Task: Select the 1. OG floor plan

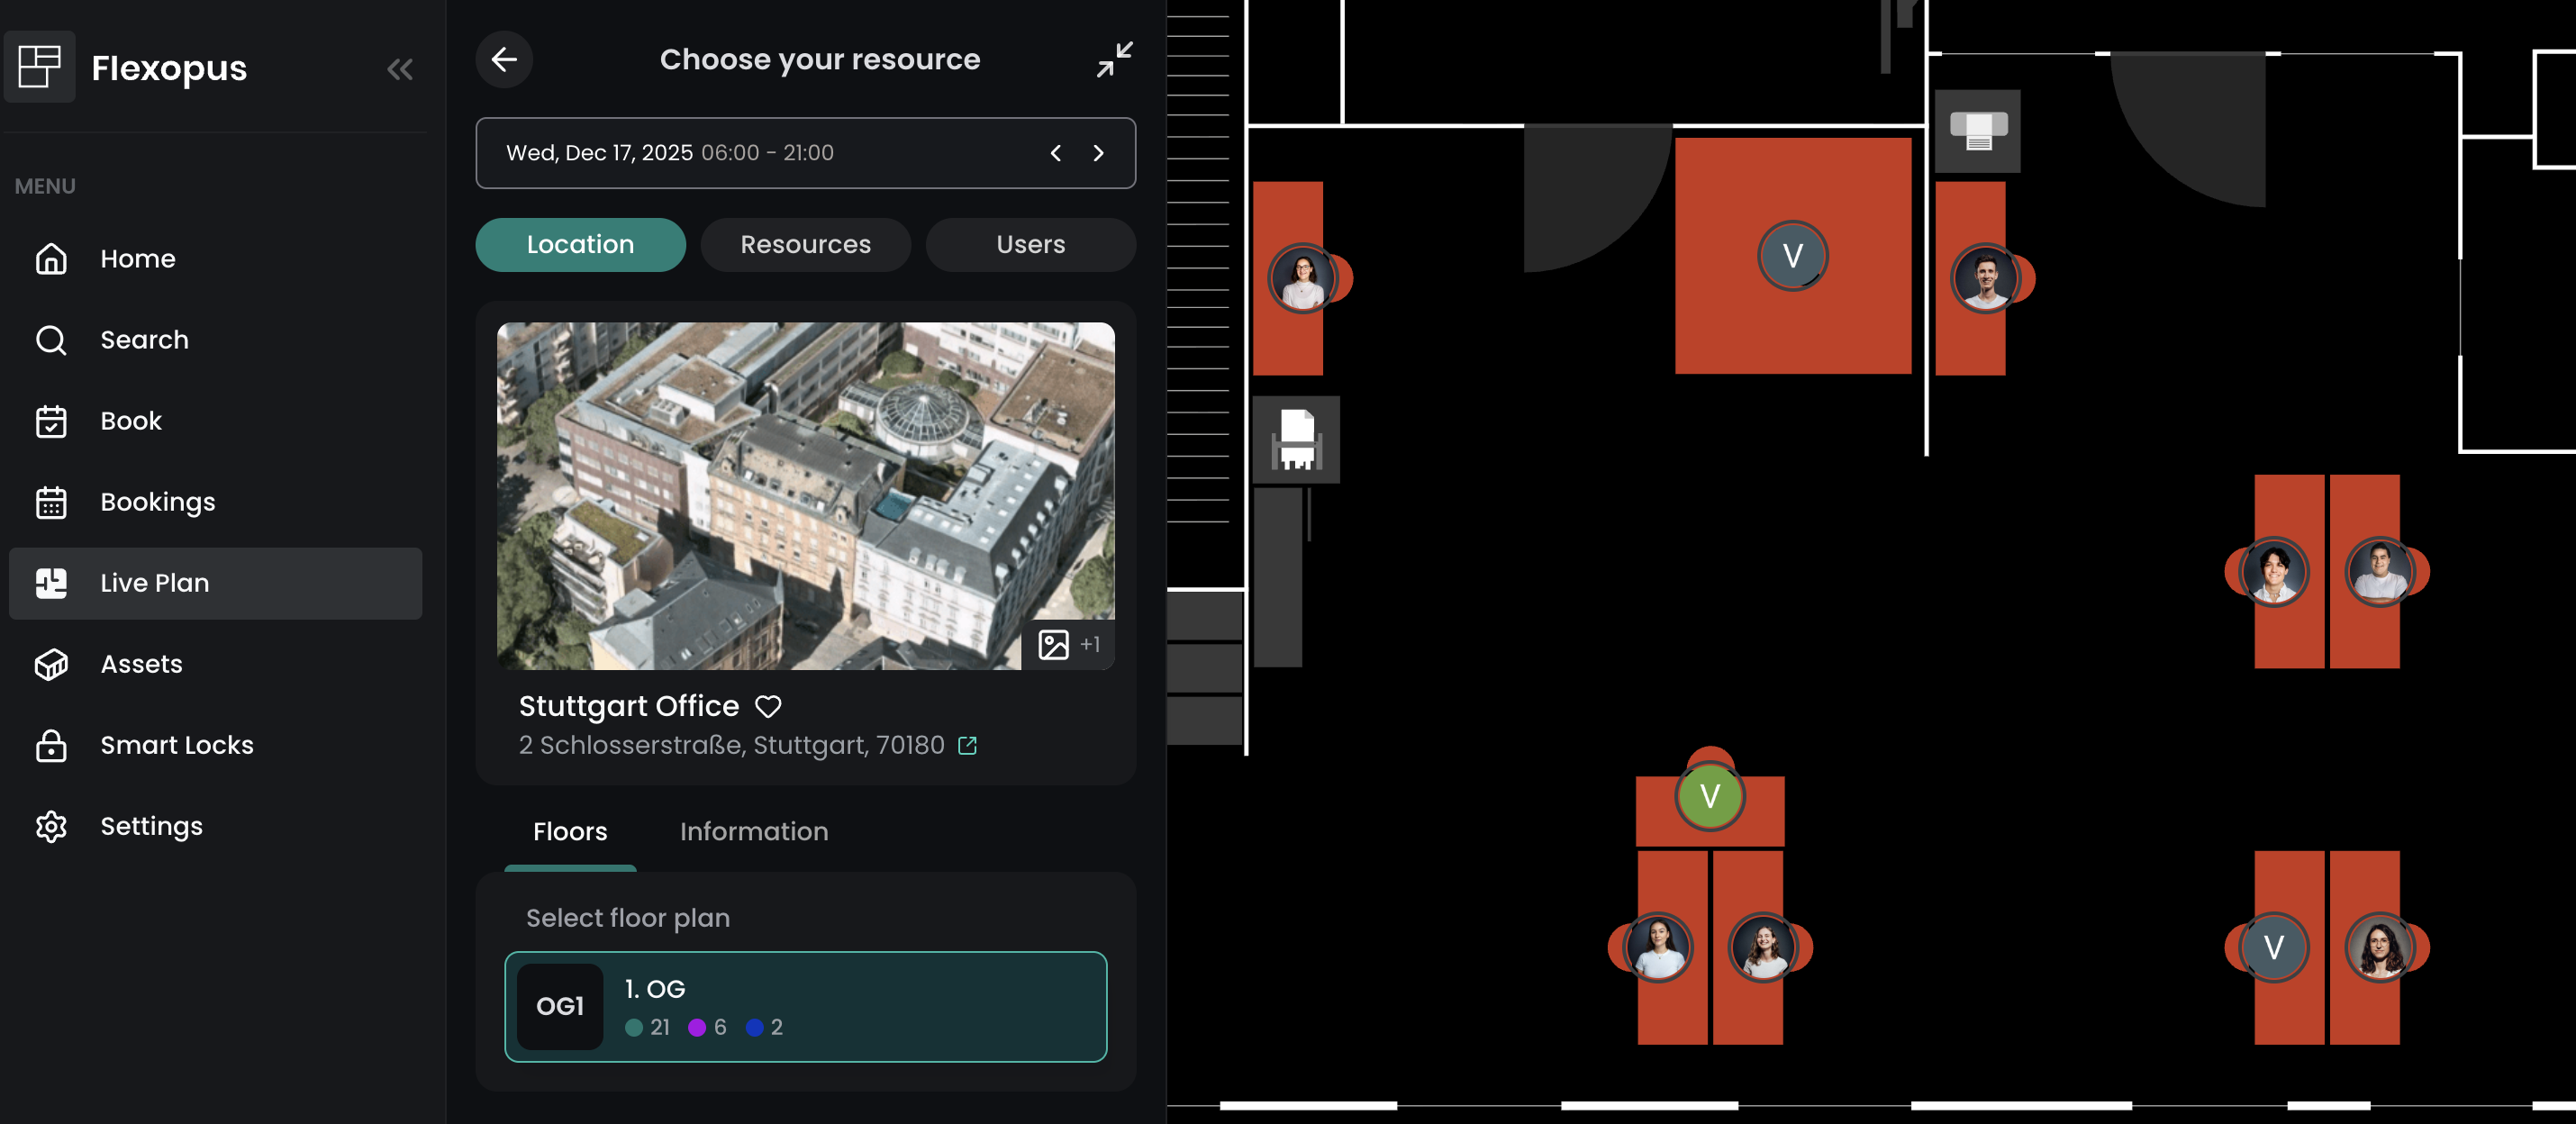Action: pos(805,1006)
